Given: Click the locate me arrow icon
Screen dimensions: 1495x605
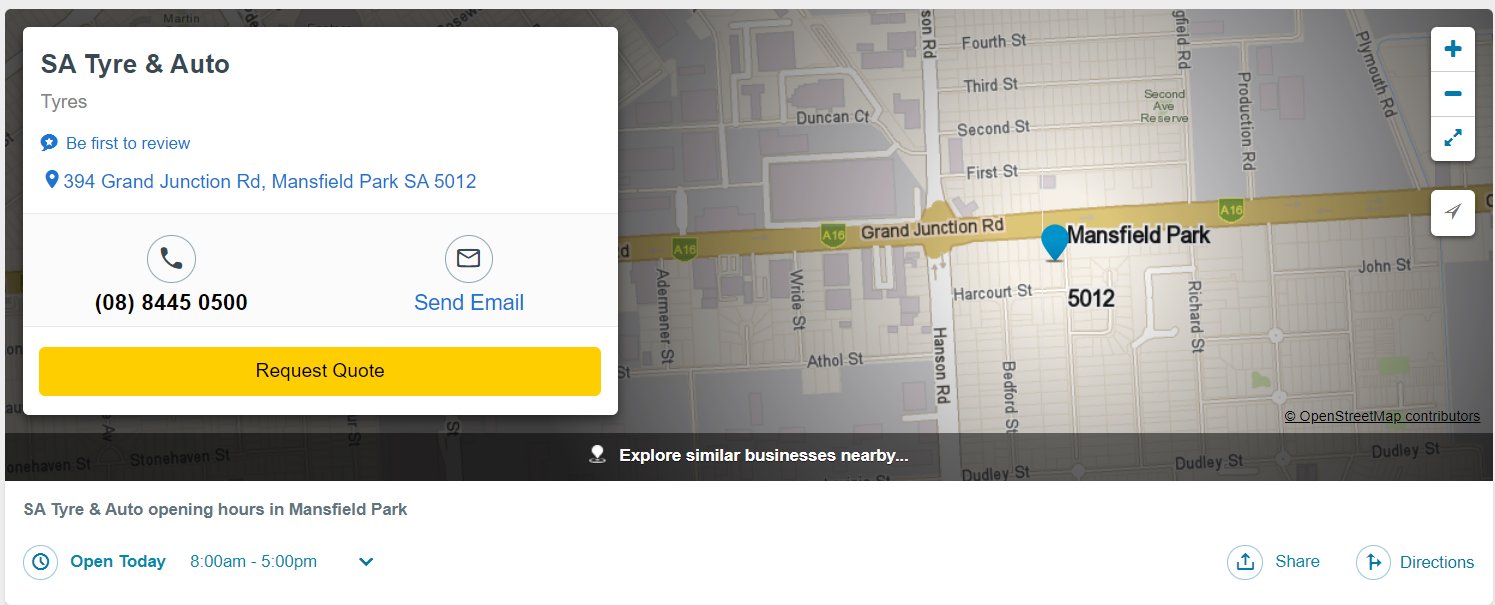Looking at the screenshot, I should [1453, 212].
